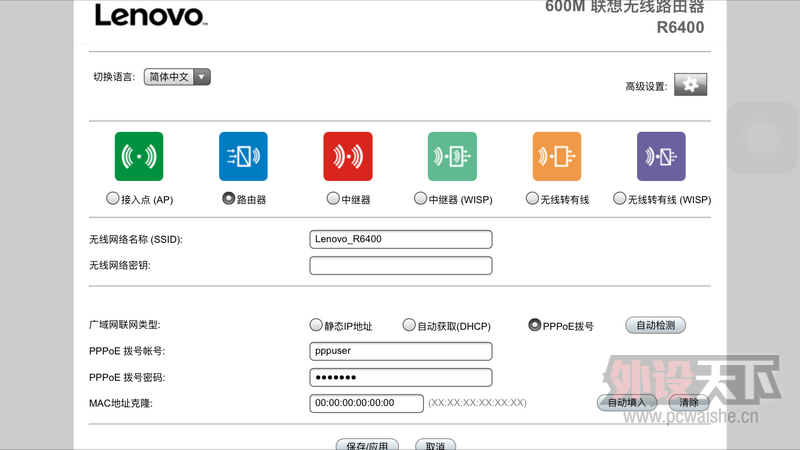Click the 取消 button
The image size is (800, 450).
pyautogui.click(x=435, y=445)
